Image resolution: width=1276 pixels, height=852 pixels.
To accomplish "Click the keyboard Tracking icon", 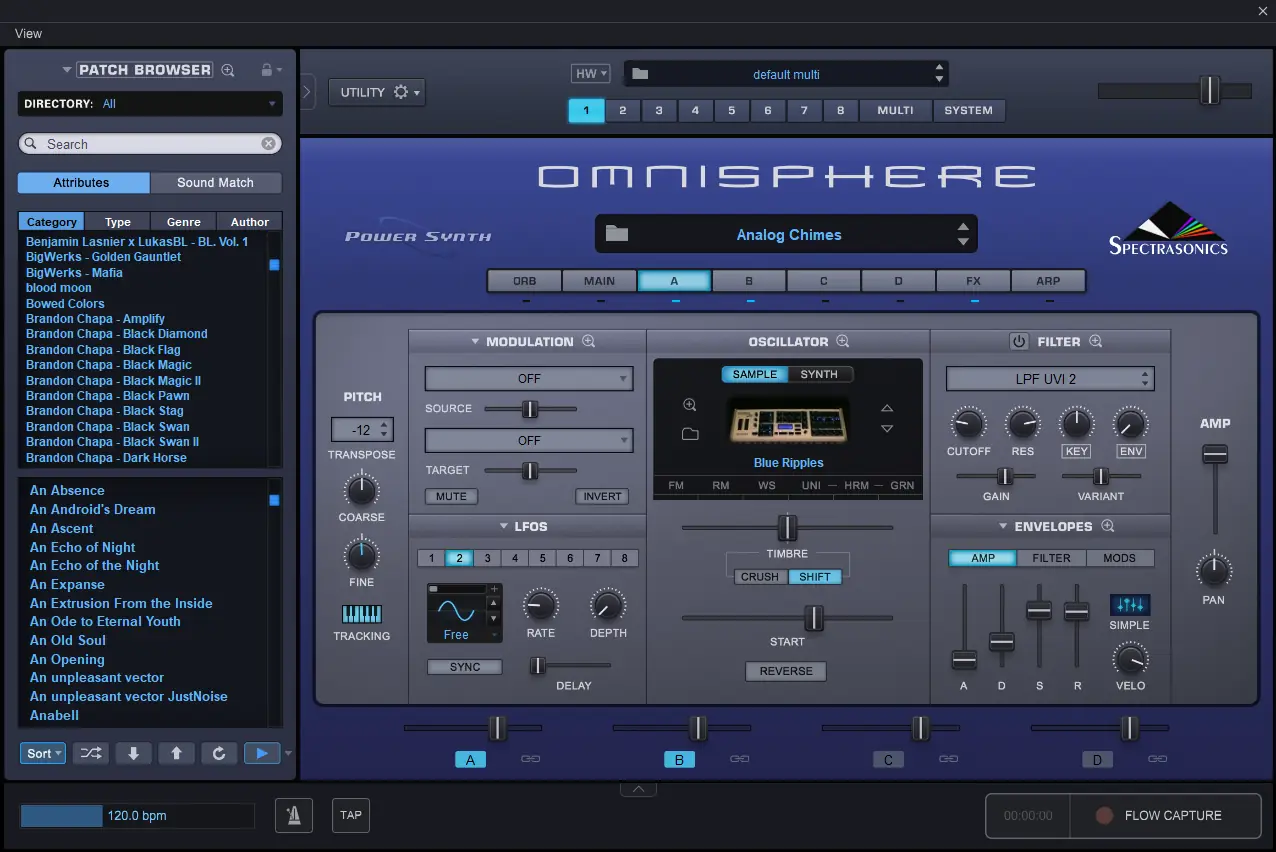I will click(x=362, y=614).
